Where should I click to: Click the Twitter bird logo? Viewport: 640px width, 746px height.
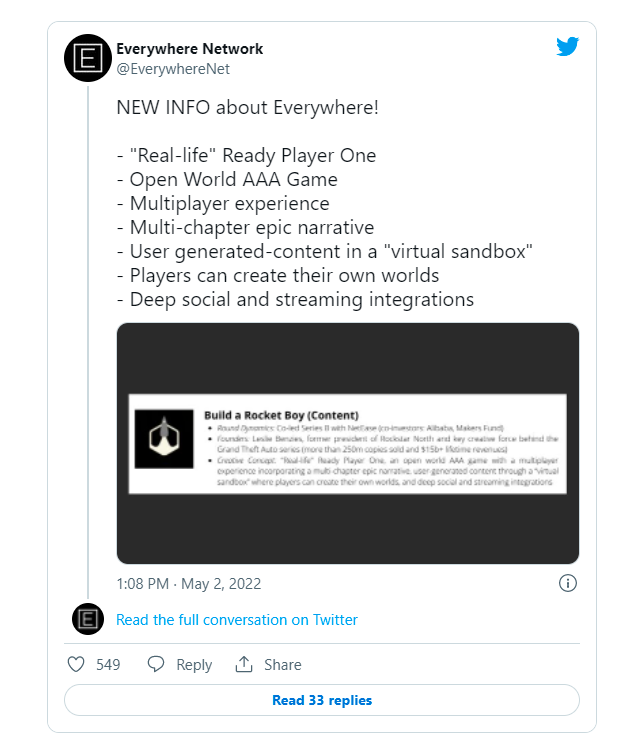coord(567,47)
